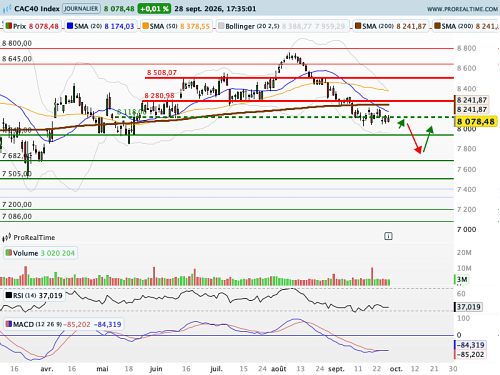Click the 7 600 price axis value
Image resolution: width=500 pixels, height=375 pixels.
pos(466,169)
